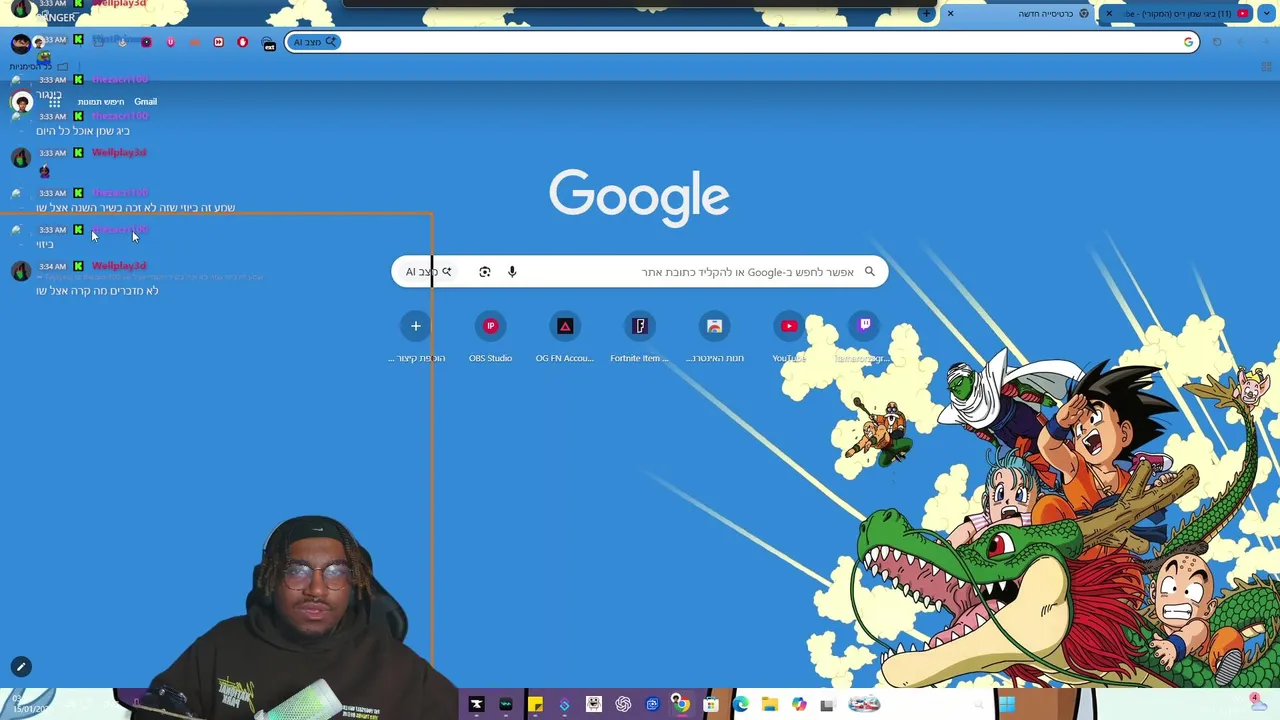
Task: Open the Google account avatar
Action: click(x=22, y=102)
